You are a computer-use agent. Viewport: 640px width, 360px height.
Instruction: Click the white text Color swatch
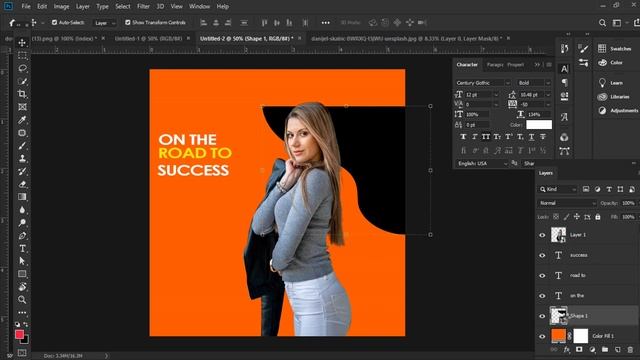click(539, 125)
